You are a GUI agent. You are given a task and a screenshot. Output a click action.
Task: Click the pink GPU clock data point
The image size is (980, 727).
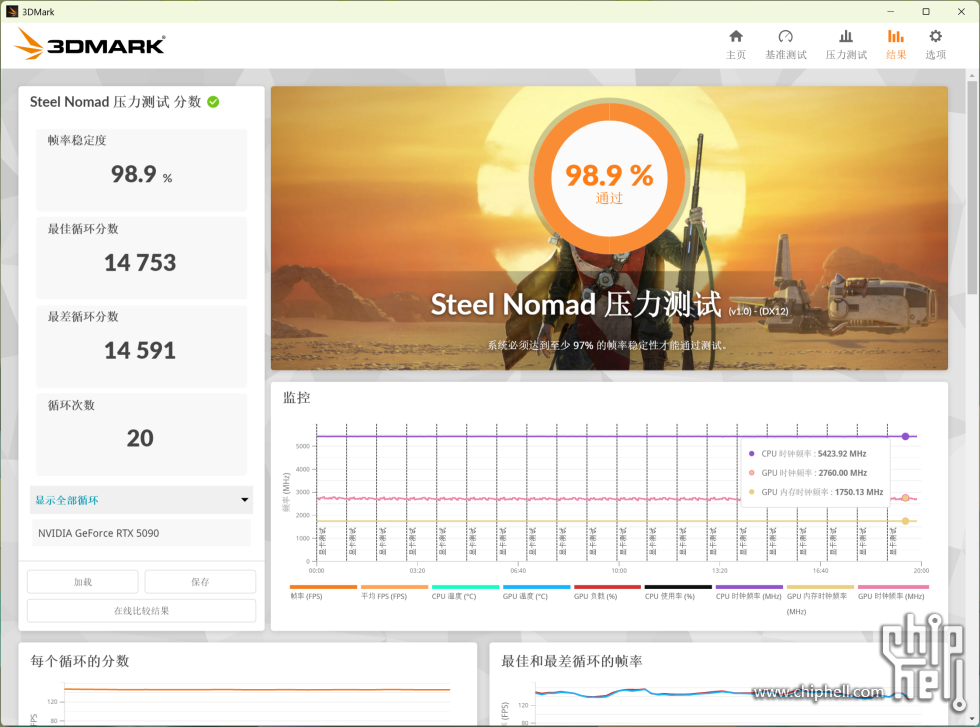pyautogui.click(x=905, y=498)
